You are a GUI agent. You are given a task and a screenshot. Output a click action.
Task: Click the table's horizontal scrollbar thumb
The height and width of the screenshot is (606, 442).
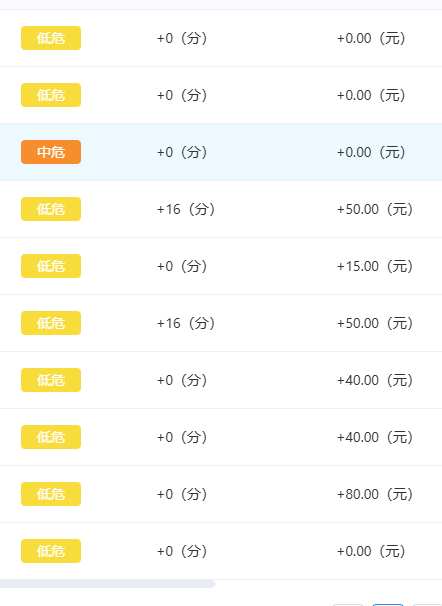coord(107,584)
